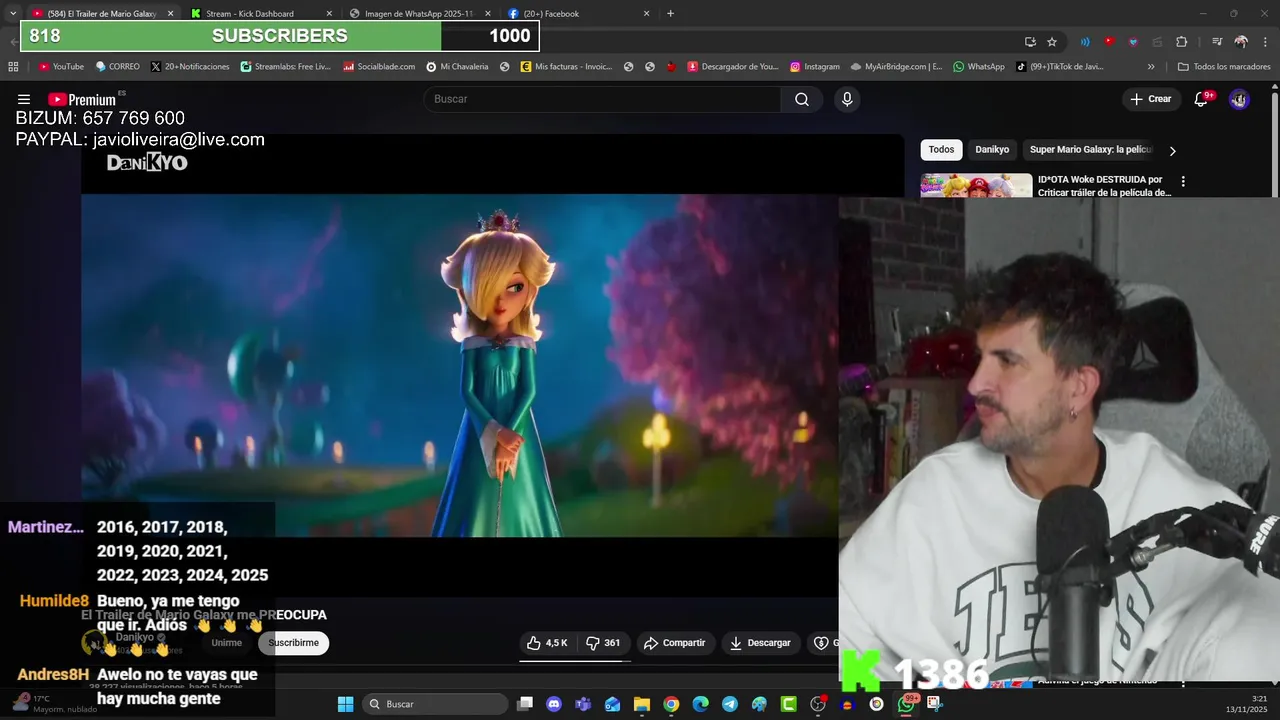Open the YouTube account avatar menu

[x=1239, y=99]
